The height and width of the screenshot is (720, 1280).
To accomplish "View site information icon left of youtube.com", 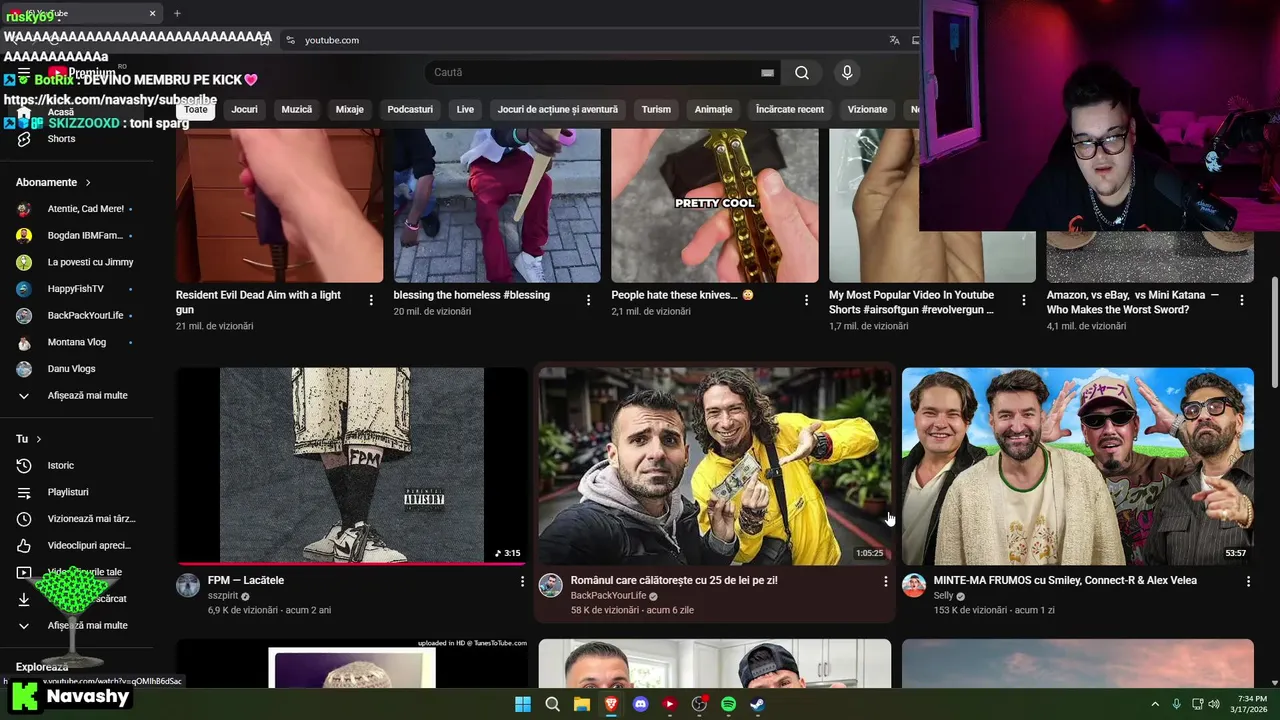I will coord(290,40).
